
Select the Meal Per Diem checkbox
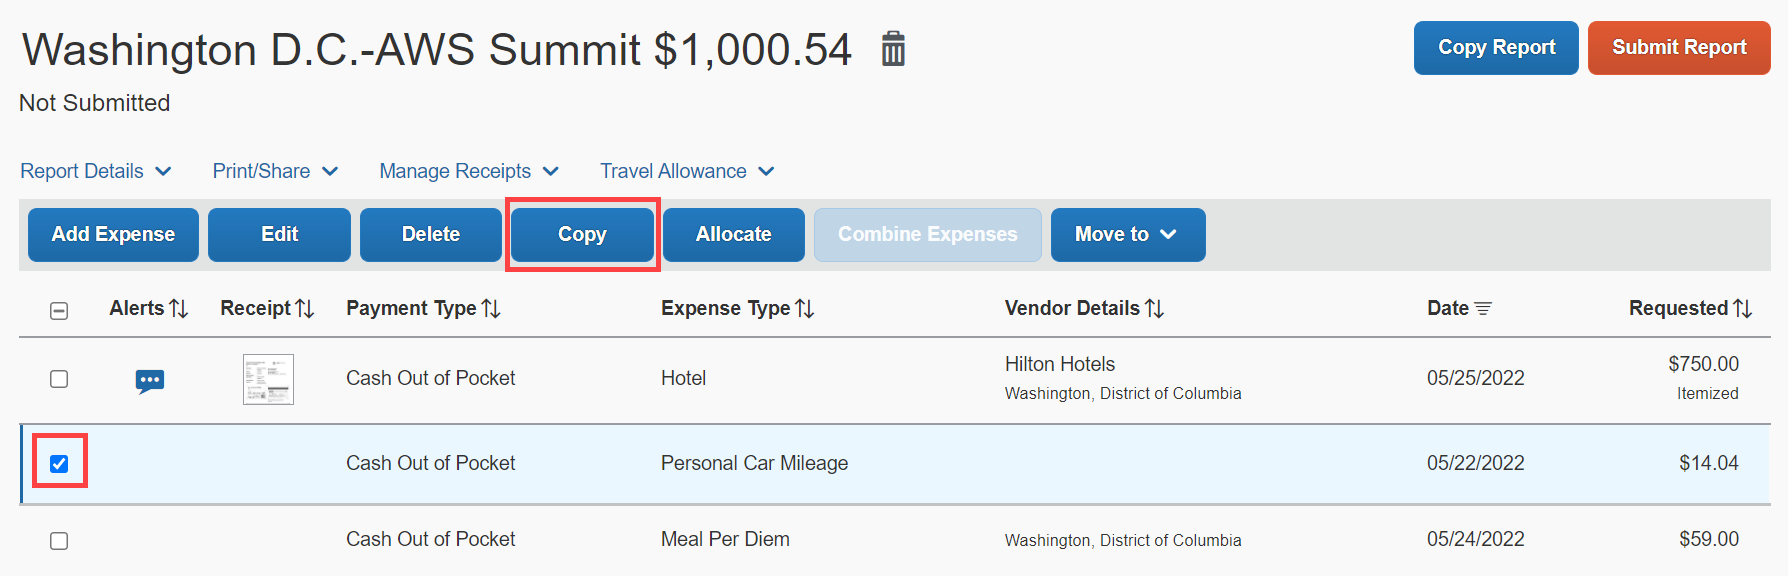[x=59, y=541]
